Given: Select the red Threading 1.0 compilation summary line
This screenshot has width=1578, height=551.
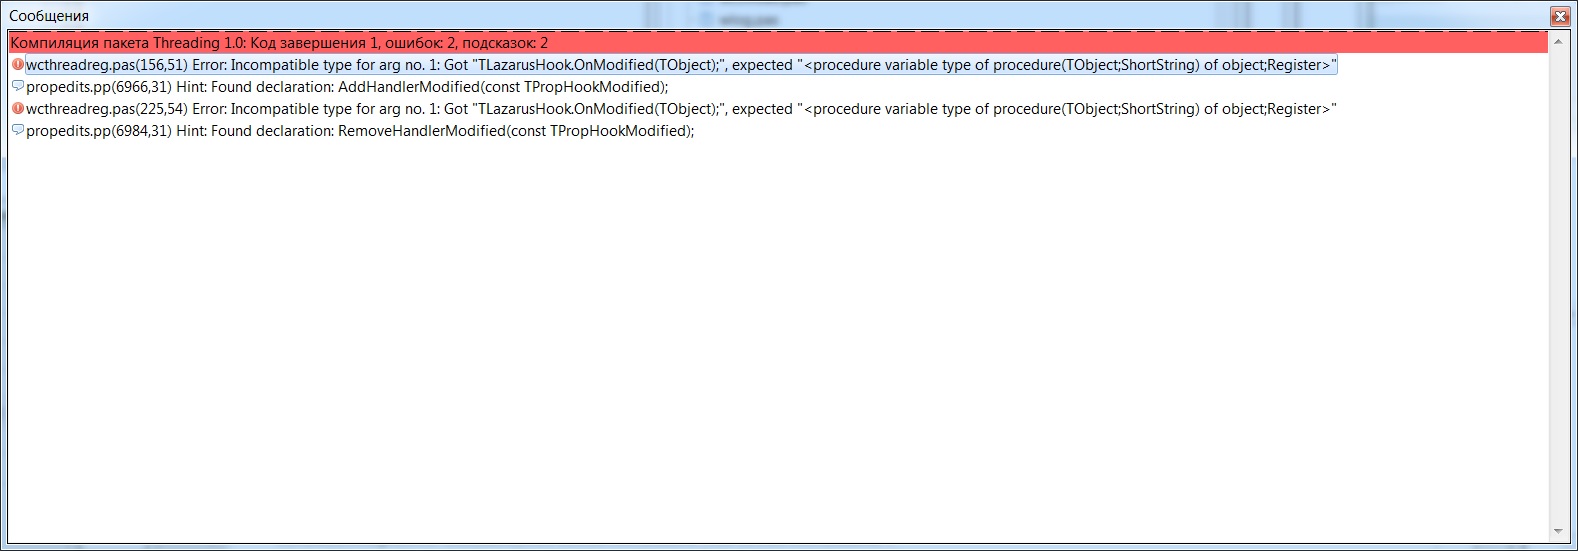Looking at the screenshot, I should point(280,43).
